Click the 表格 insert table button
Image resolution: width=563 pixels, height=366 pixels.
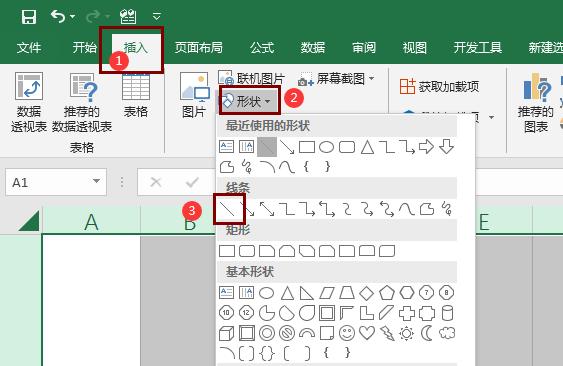coord(136,96)
